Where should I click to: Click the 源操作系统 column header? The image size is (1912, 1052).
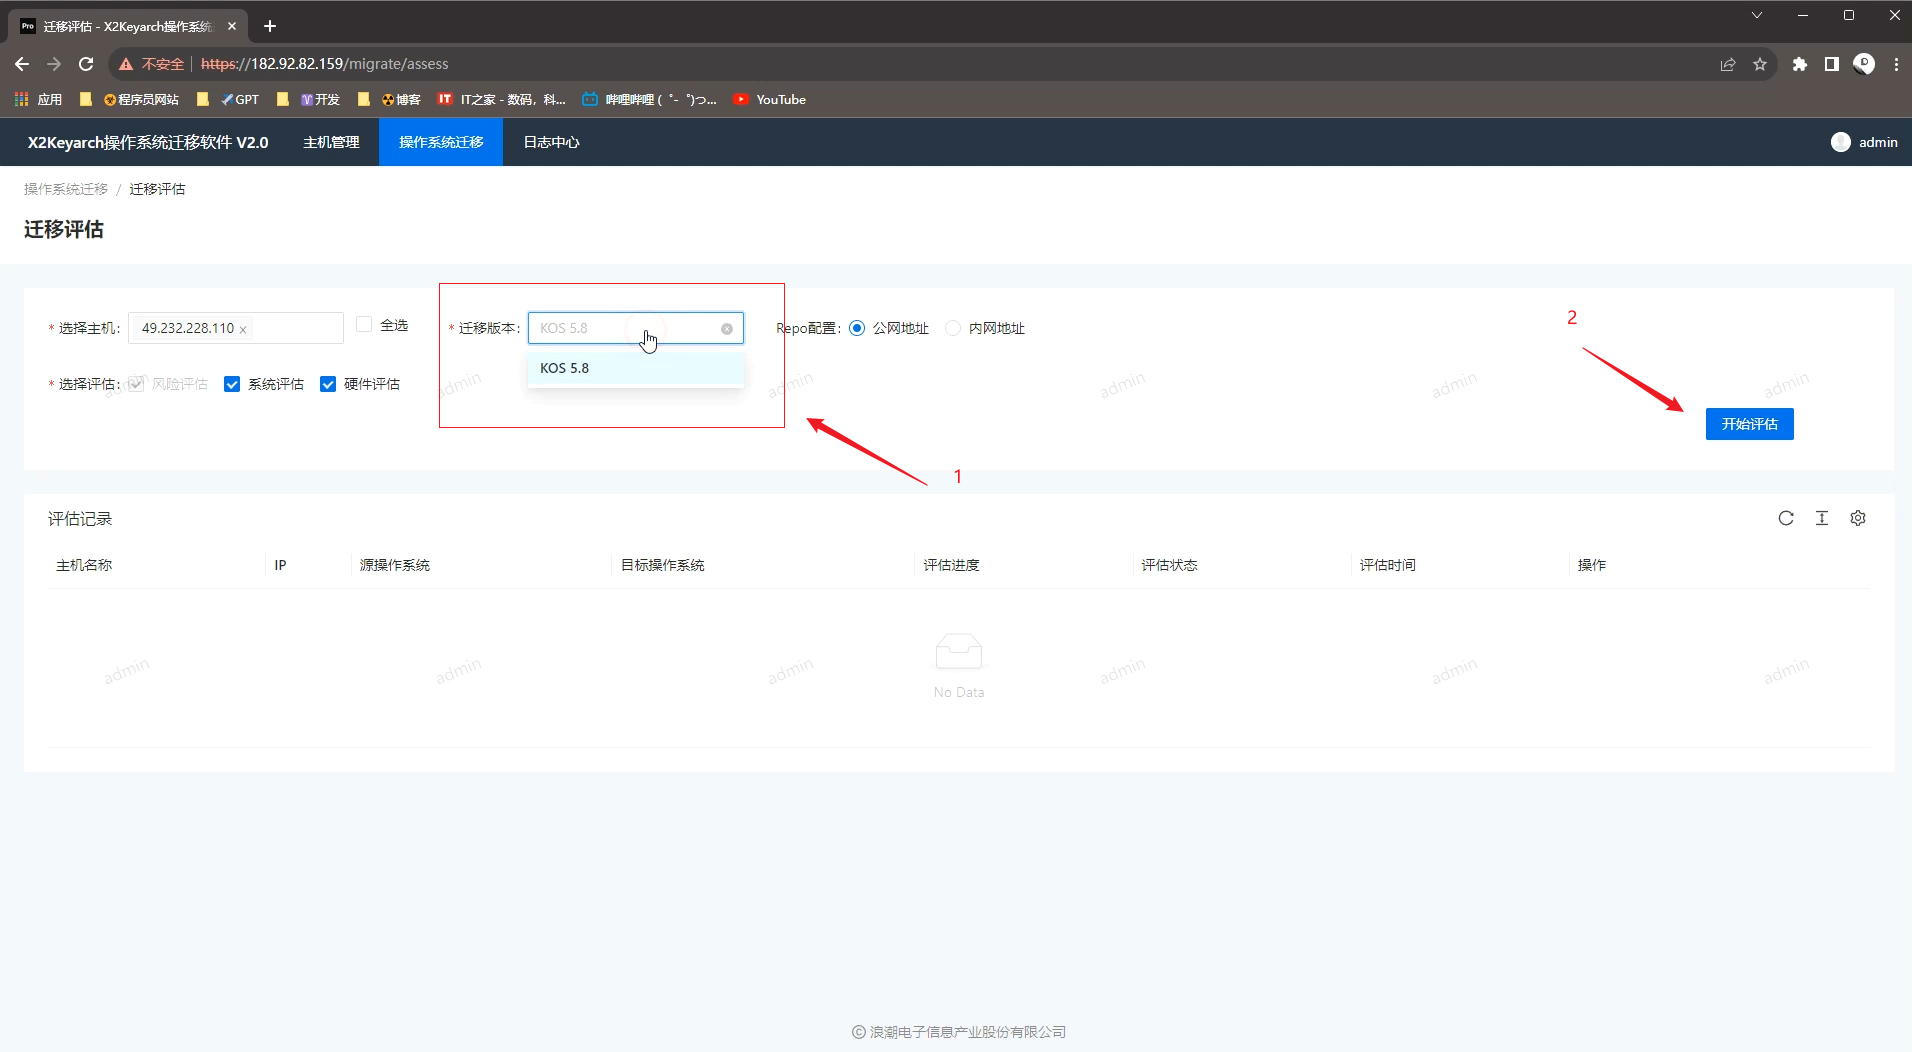pos(395,565)
